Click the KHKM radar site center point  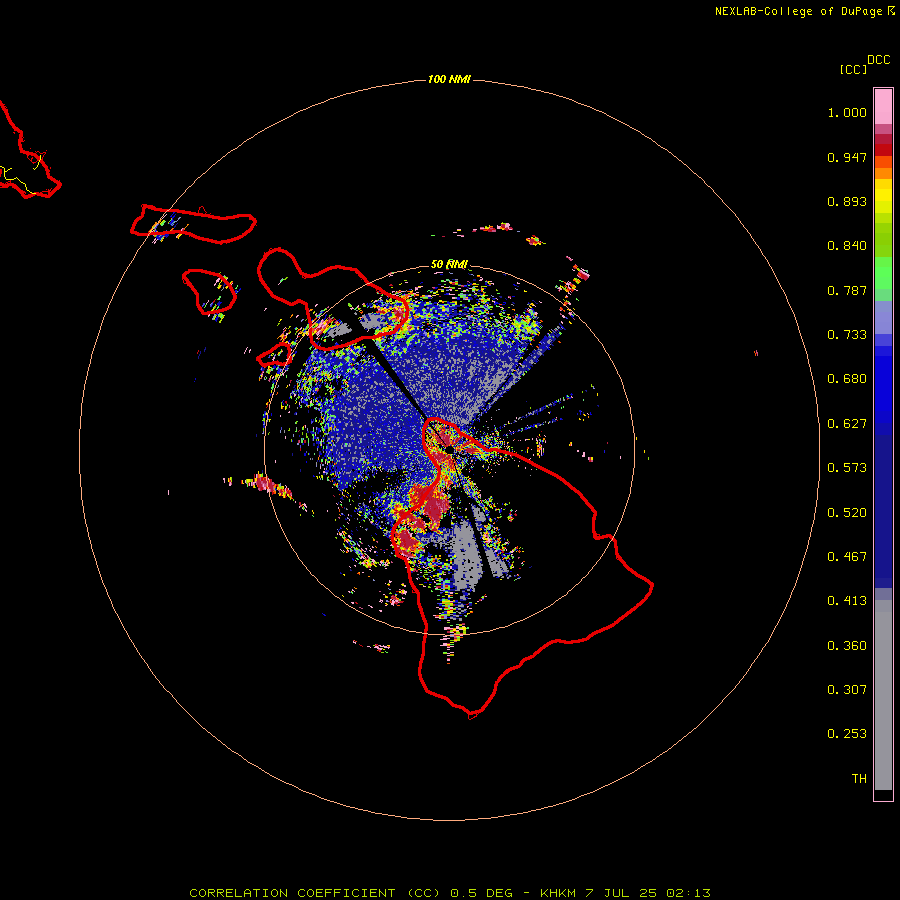(x=449, y=449)
